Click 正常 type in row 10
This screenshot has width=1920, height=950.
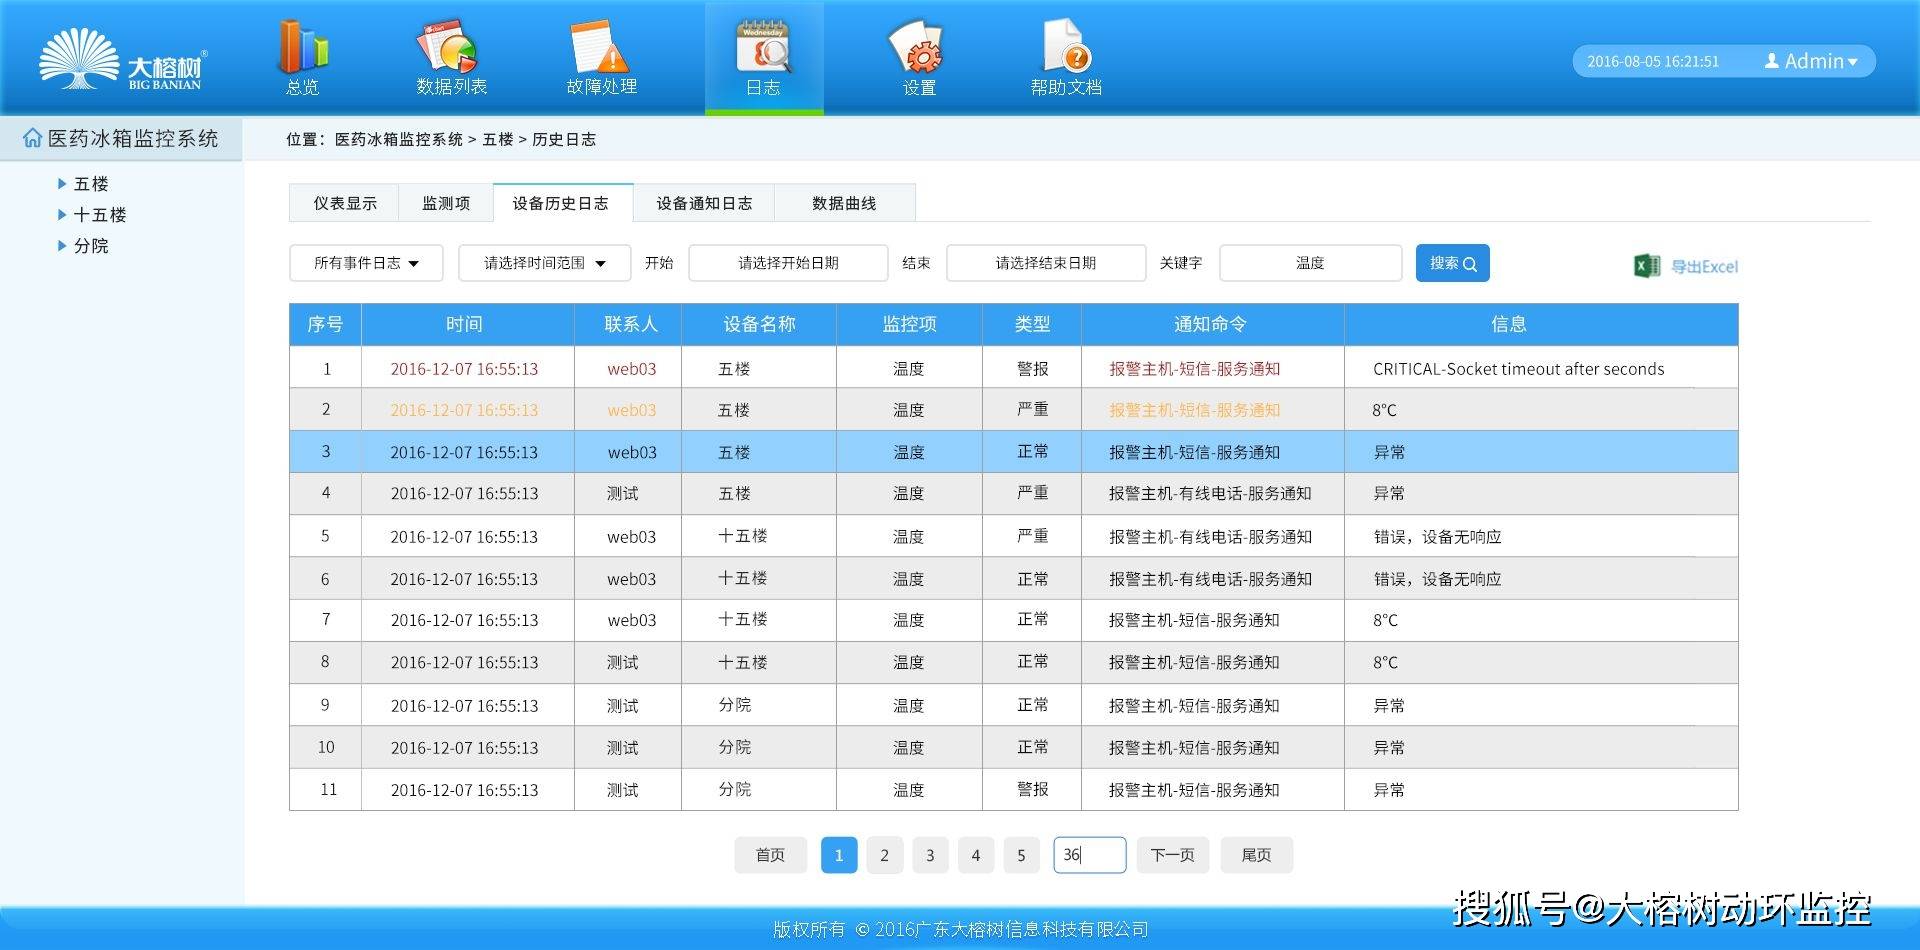coord(1033,747)
